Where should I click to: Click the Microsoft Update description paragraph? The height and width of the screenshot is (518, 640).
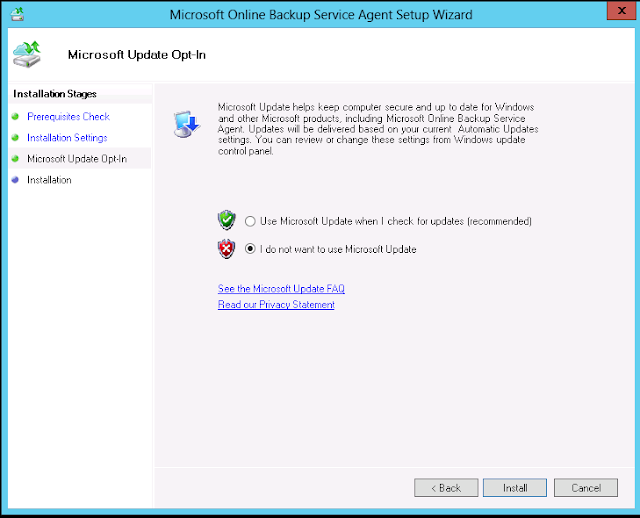(378, 129)
